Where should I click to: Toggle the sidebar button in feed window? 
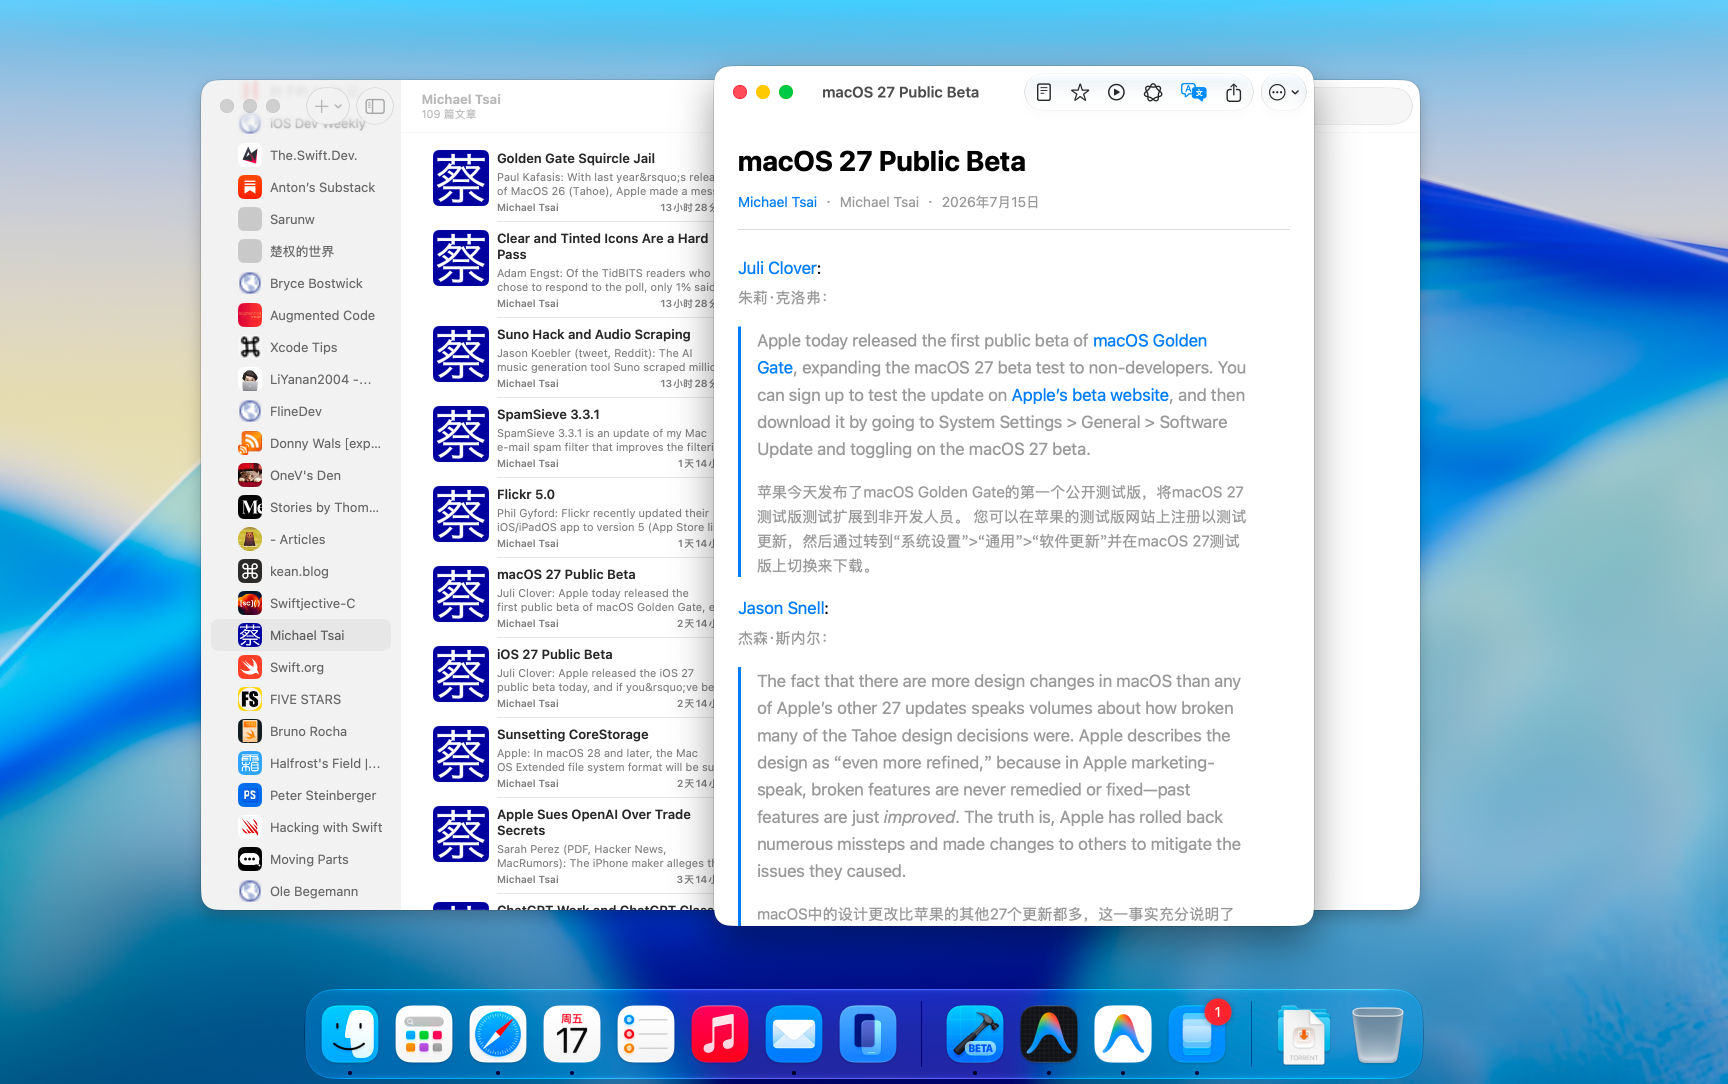tap(375, 106)
